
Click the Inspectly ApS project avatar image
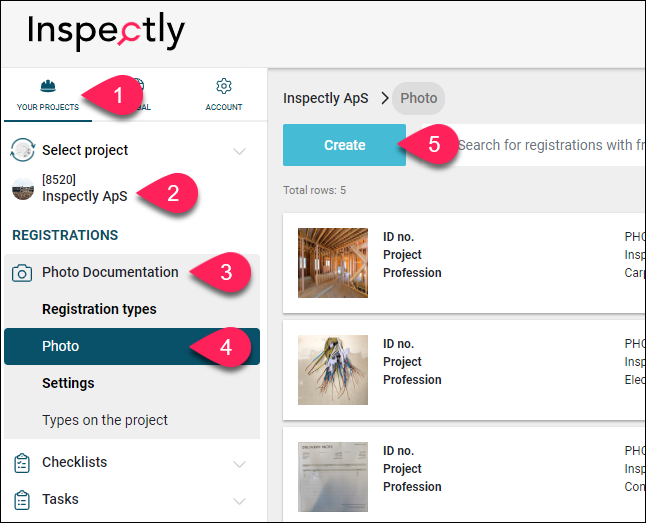23,189
